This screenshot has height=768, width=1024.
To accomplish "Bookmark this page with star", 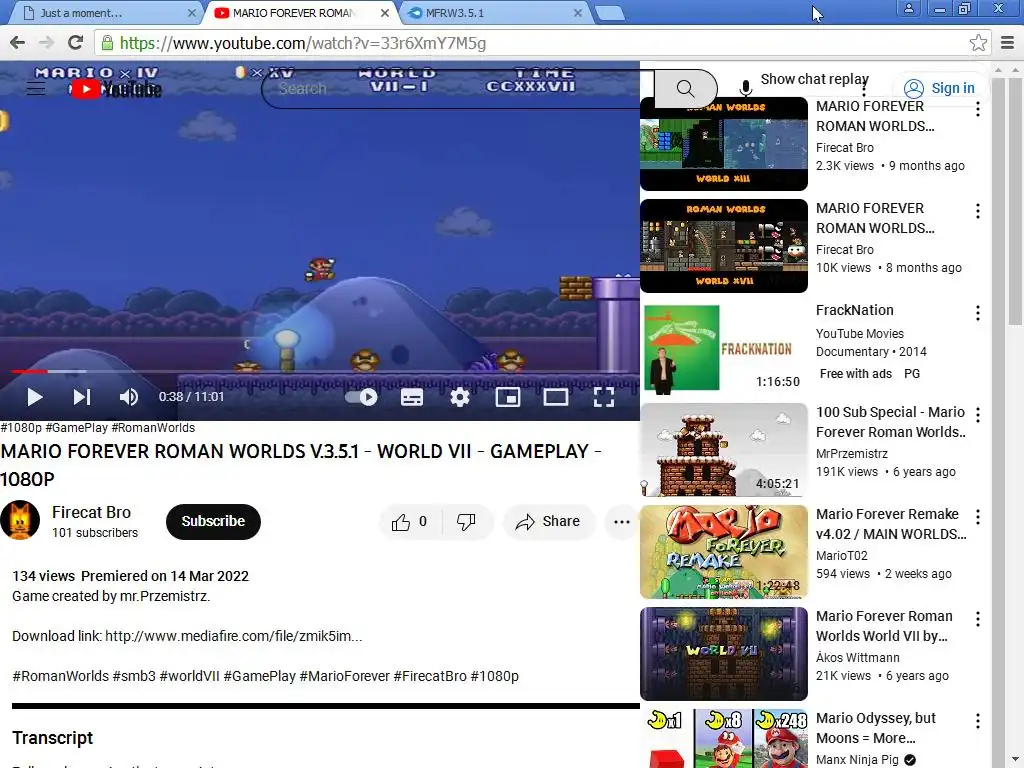I will [978, 43].
